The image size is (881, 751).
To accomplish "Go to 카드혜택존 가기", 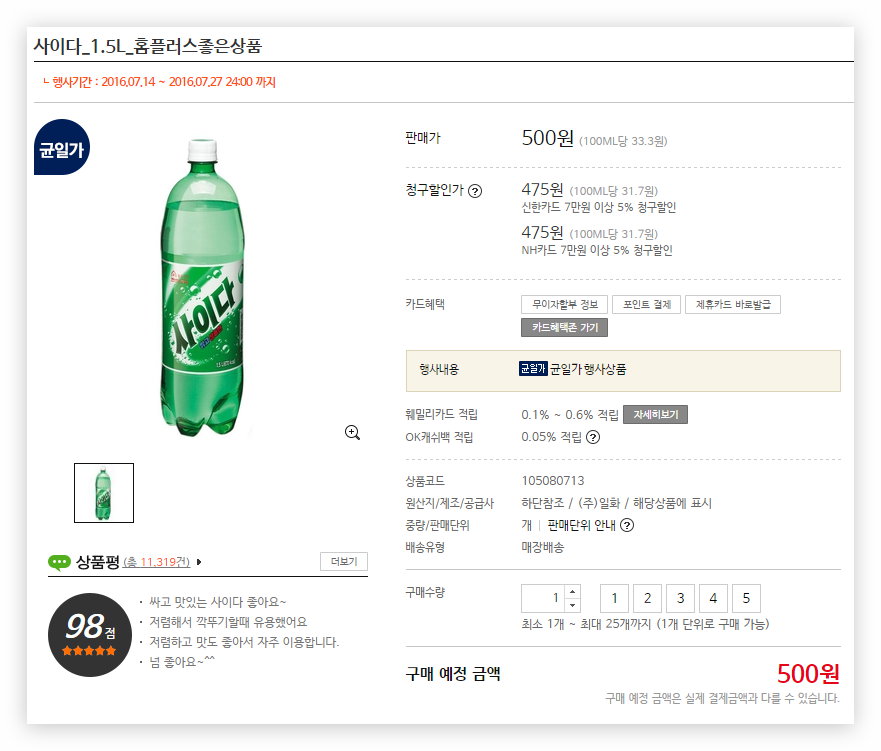I will (x=564, y=328).
